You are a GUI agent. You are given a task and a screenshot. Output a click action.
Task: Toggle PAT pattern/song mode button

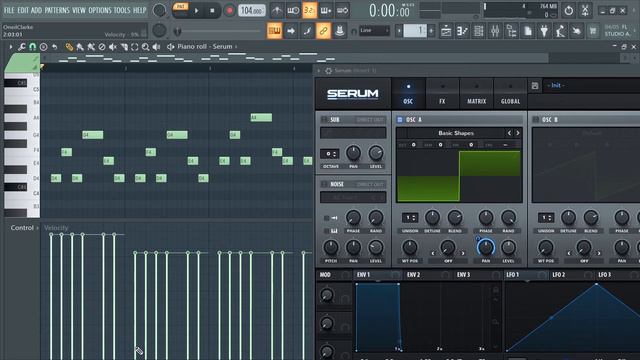tap(180, 7)
